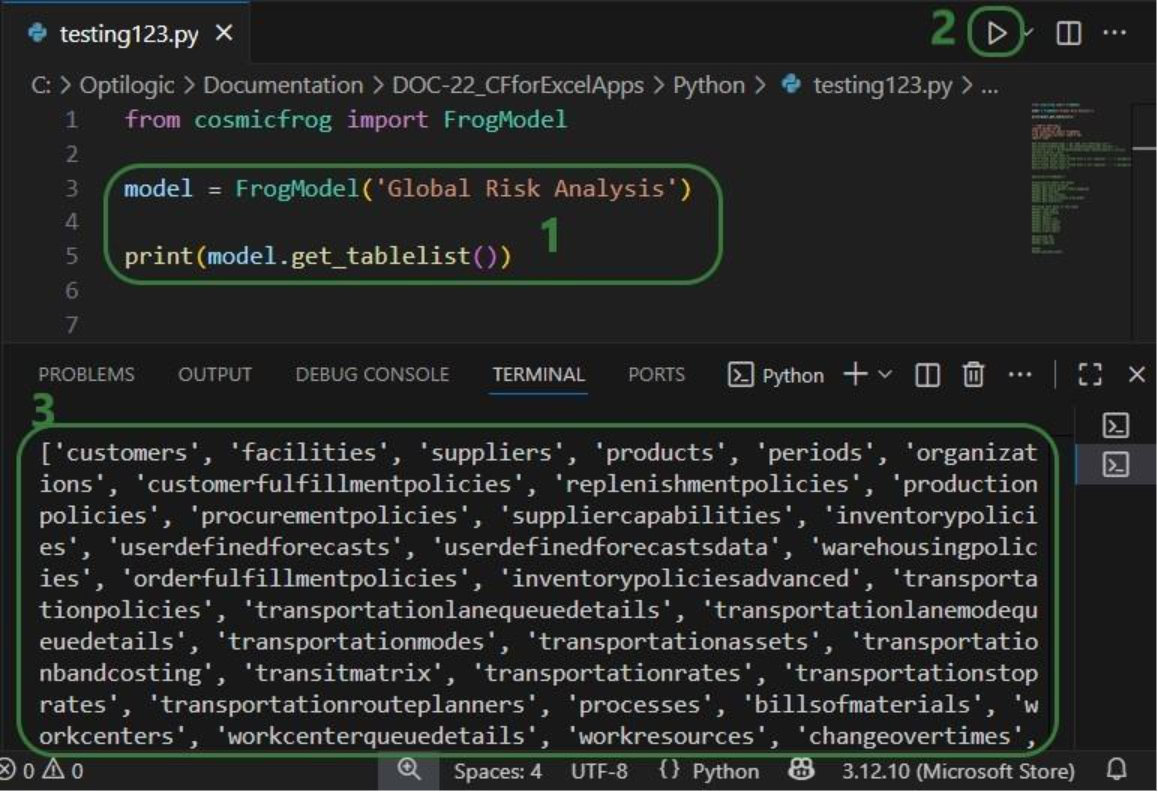This screenshot has height=792, width=1158.
Task: Select the TERMINAL panel tab
Action: [538, 375]
